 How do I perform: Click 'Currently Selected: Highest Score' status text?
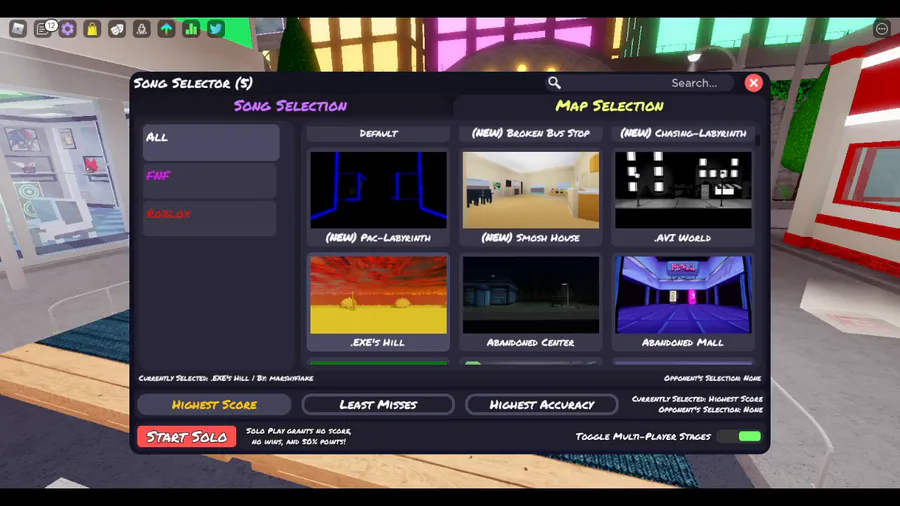point(697,399)
